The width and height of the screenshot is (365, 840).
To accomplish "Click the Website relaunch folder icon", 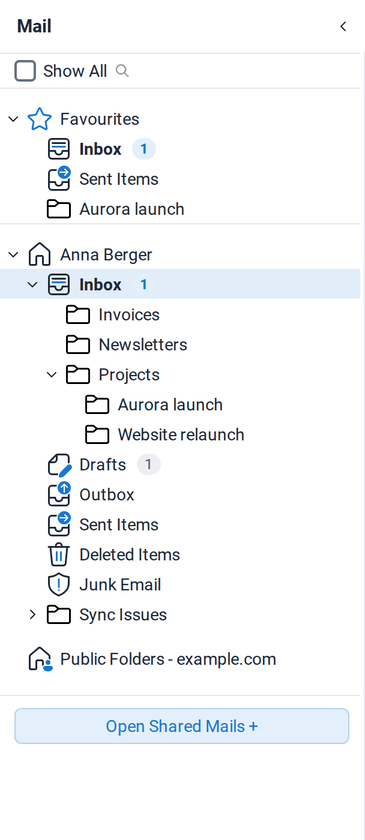I will [x=98, y=434].
